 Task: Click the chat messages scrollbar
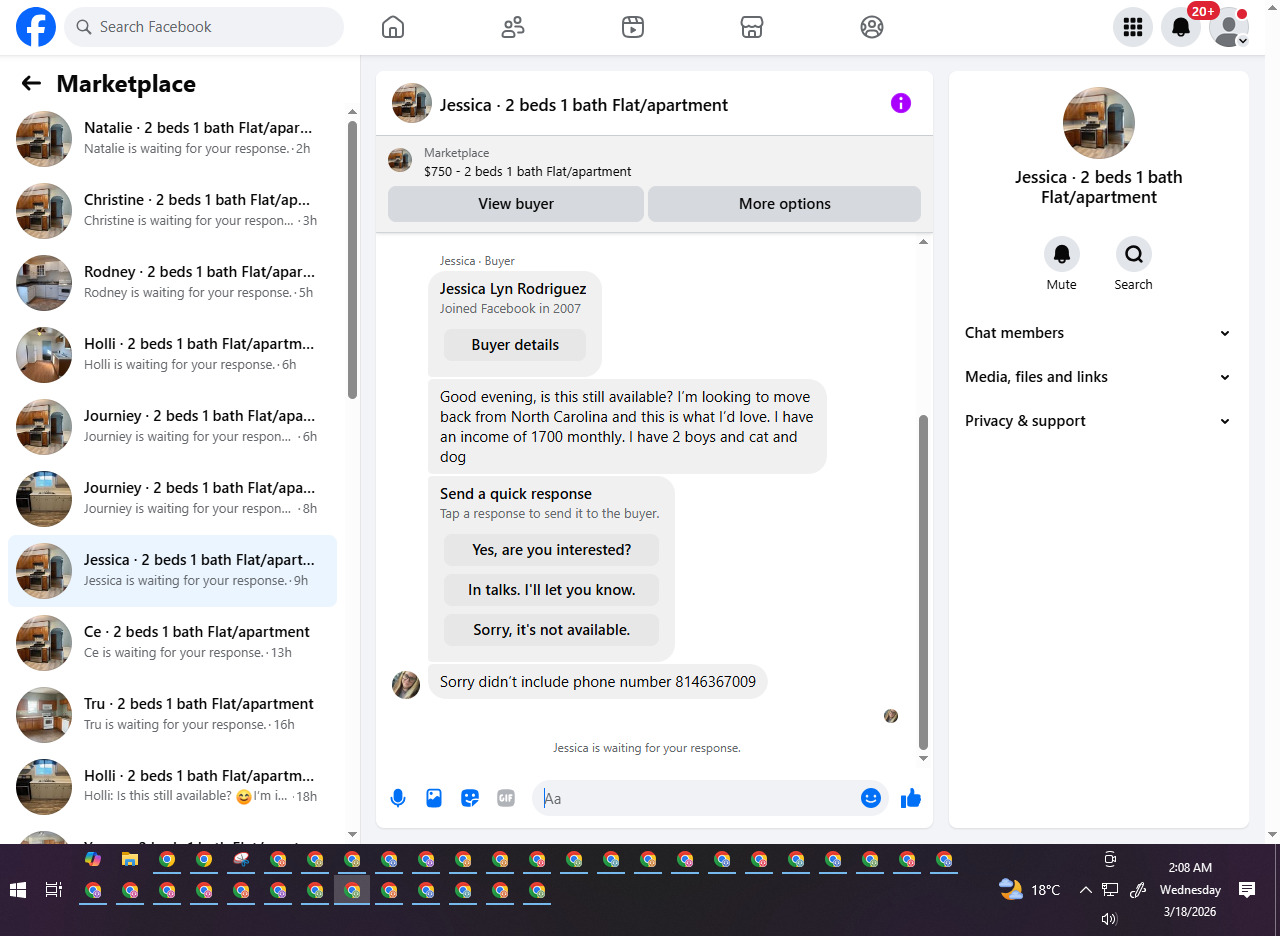click(x=924, y=582)
